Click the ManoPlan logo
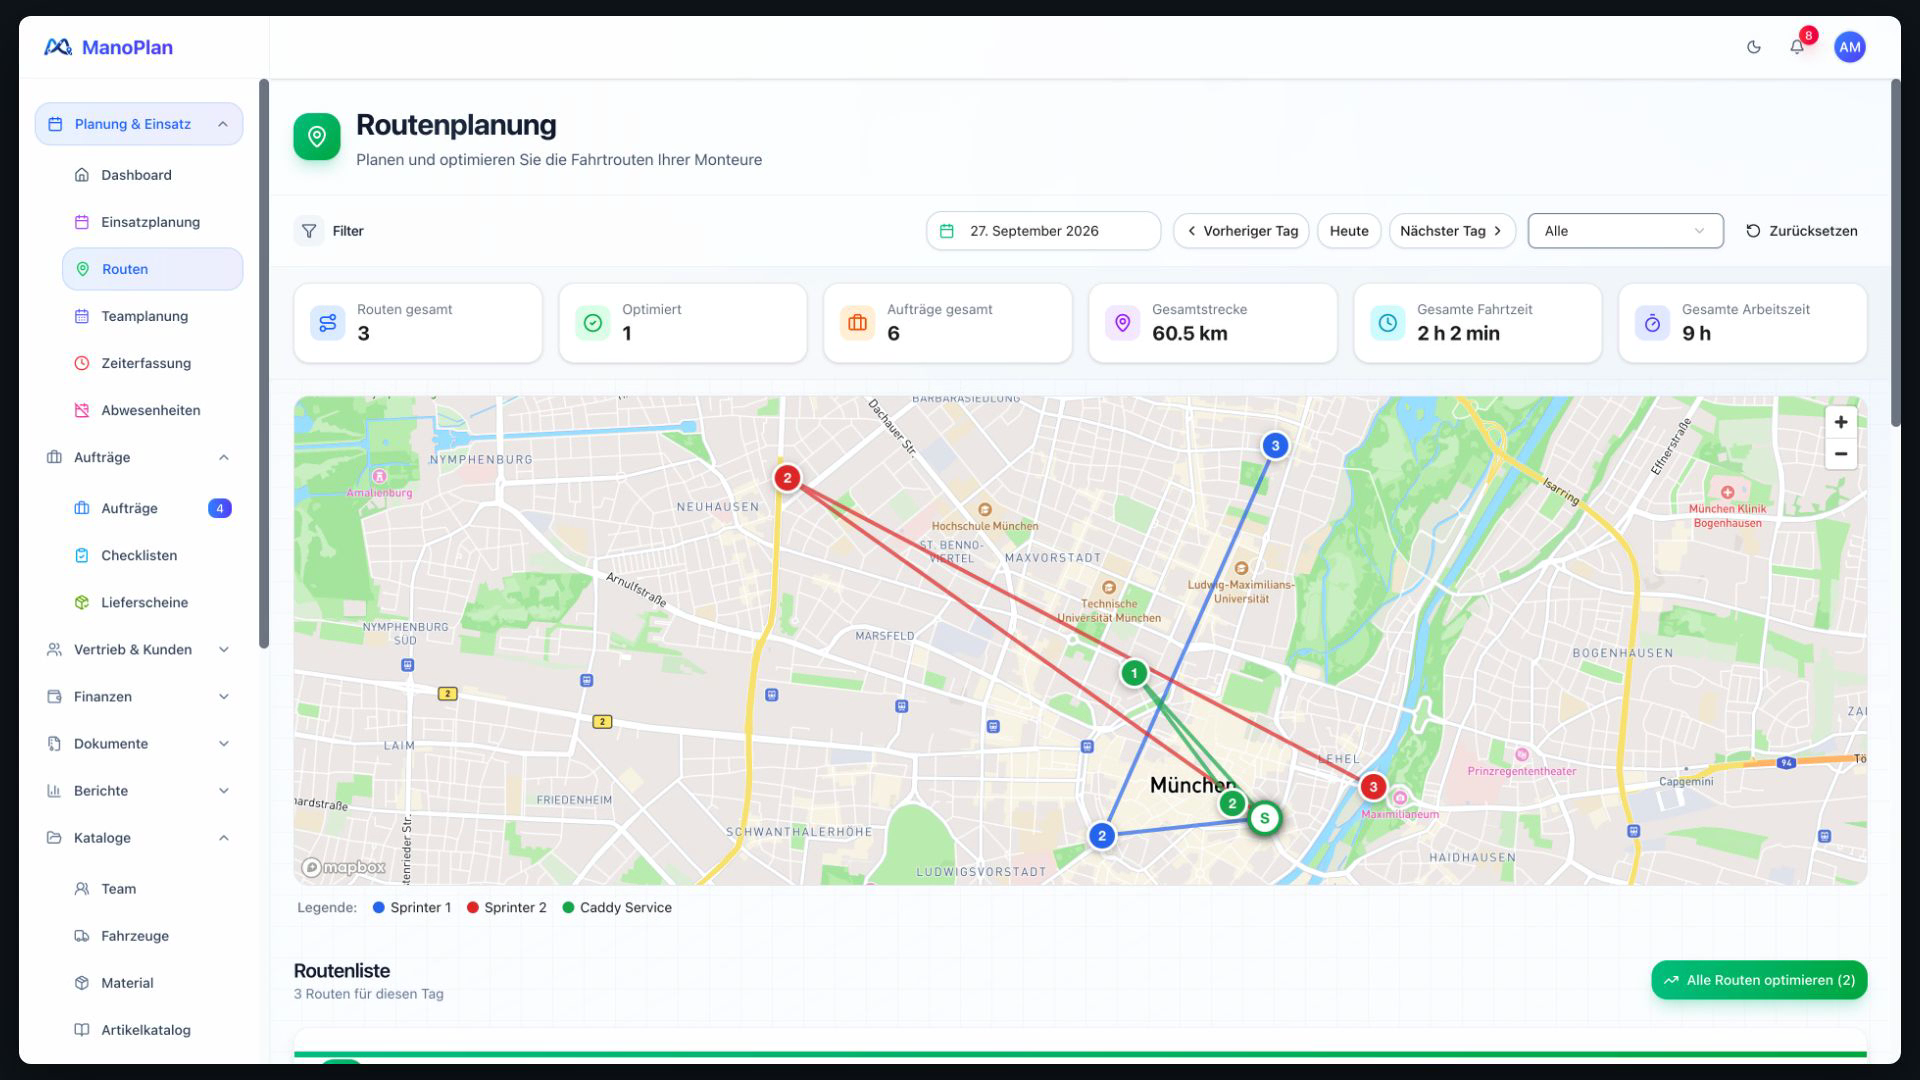 coord(108,47)
